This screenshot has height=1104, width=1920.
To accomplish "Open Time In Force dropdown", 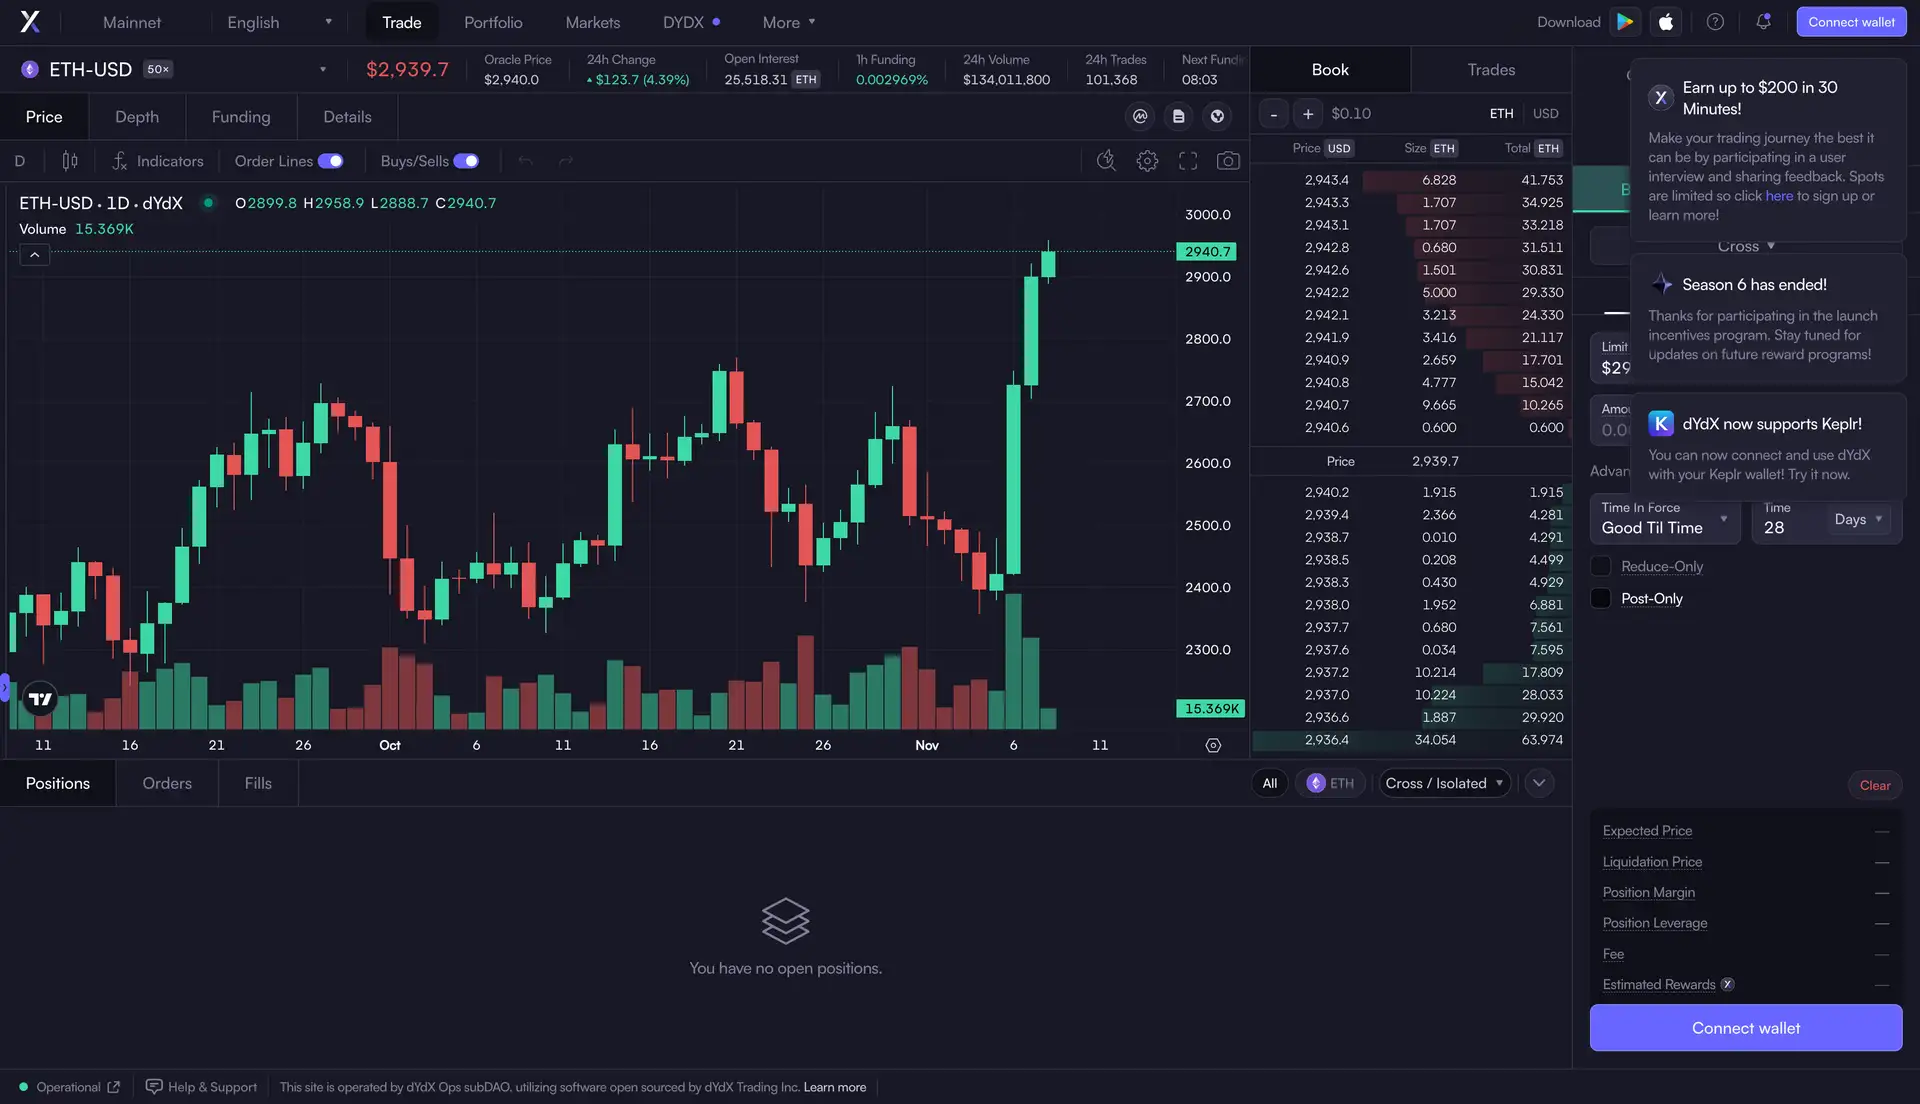I will (1664, 520).
